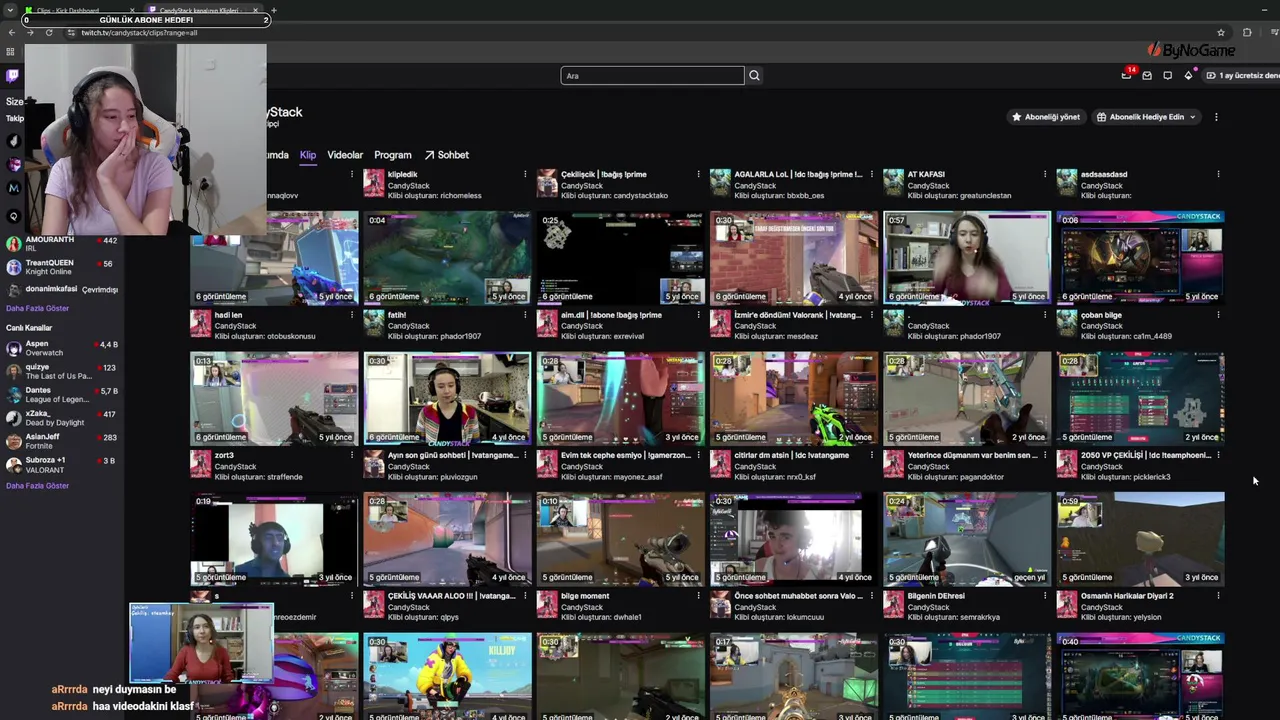Open options for clip 'AT KAFASI'
The width and height of the screenshot is (1280, 720).
click(1045, 174)
